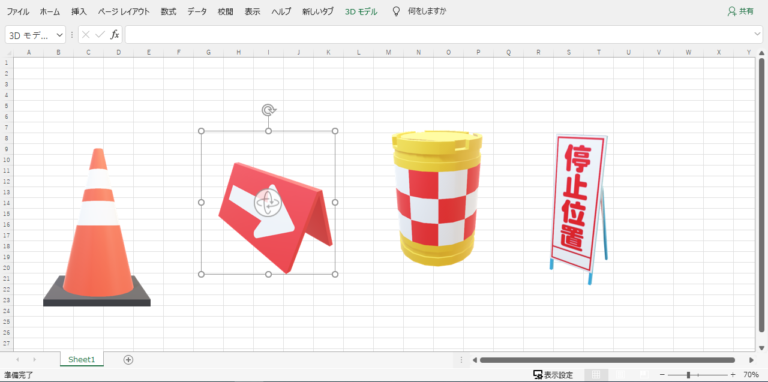Click the scroll up arrow on the vertical scrollbar

click(762, 53)
